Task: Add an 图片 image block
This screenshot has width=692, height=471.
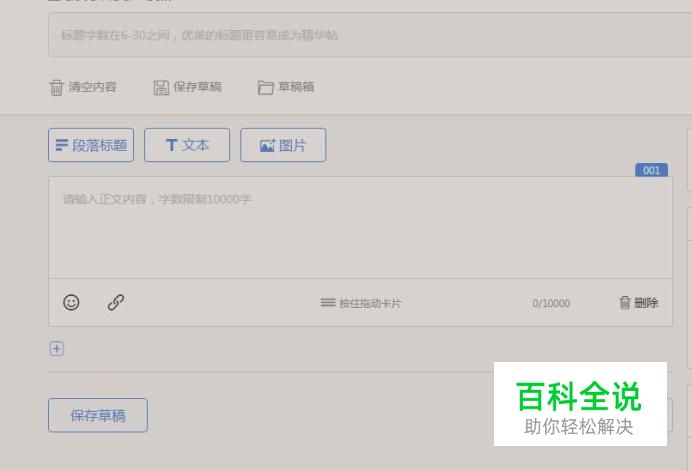Action: (283, 145)
